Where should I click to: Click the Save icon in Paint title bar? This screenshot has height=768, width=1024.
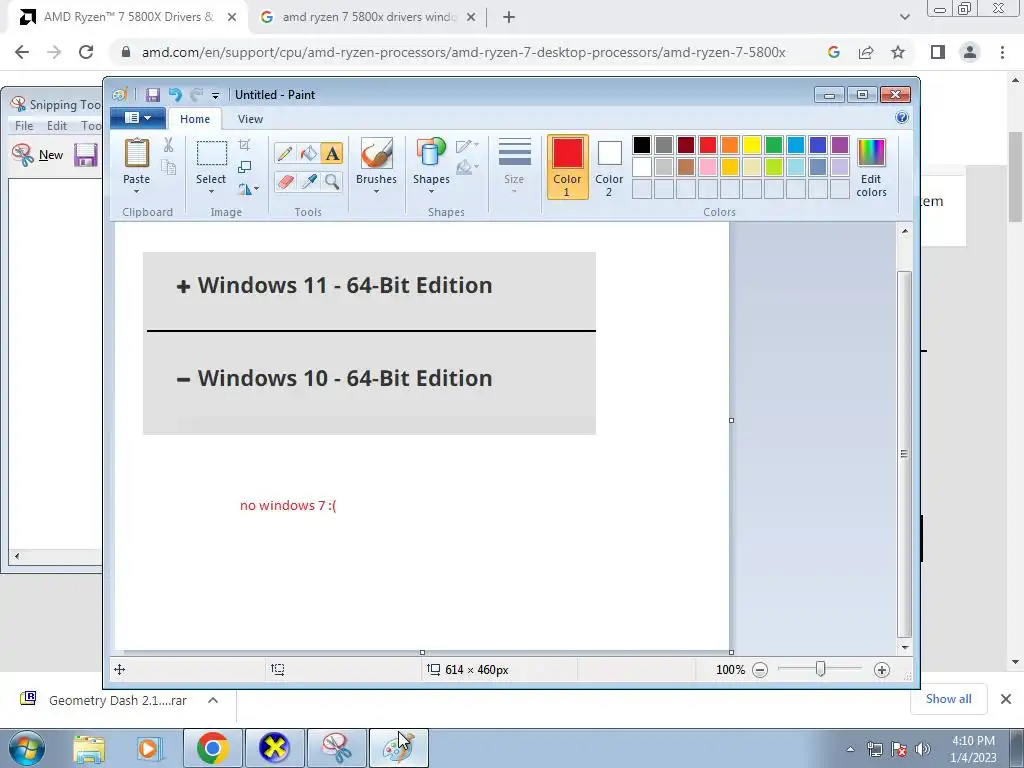(x=153, y=95)
